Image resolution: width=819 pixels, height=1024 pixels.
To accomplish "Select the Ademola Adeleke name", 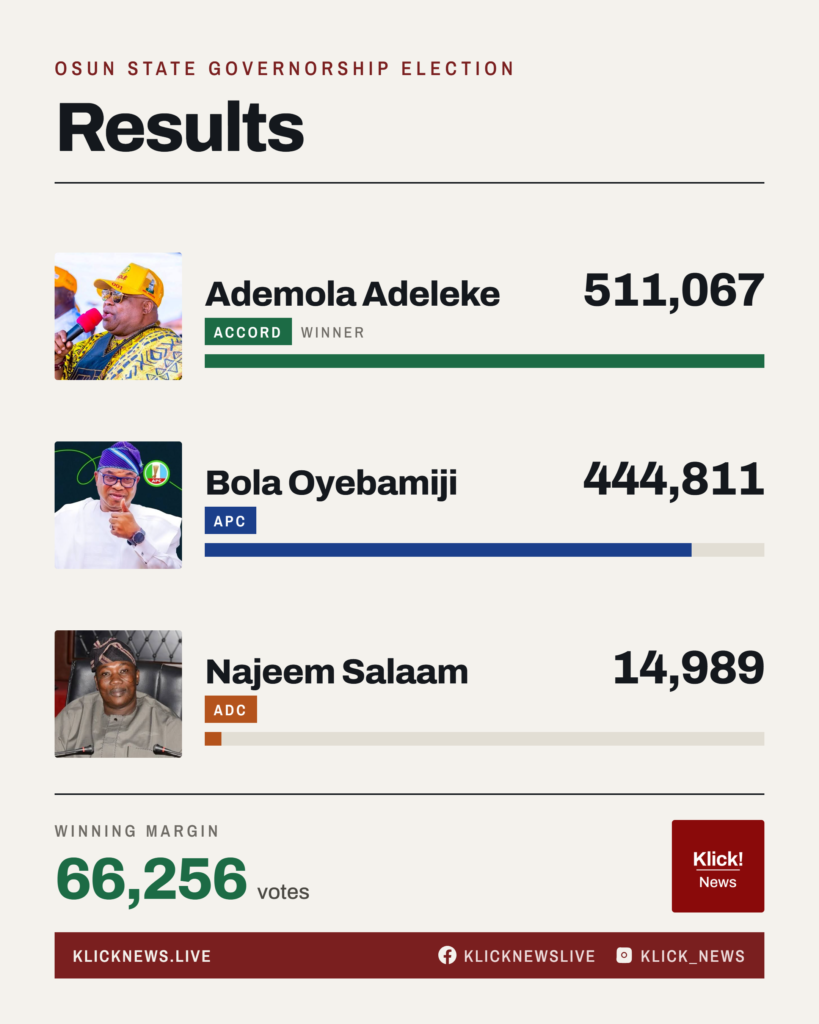I will pos(353,294).
